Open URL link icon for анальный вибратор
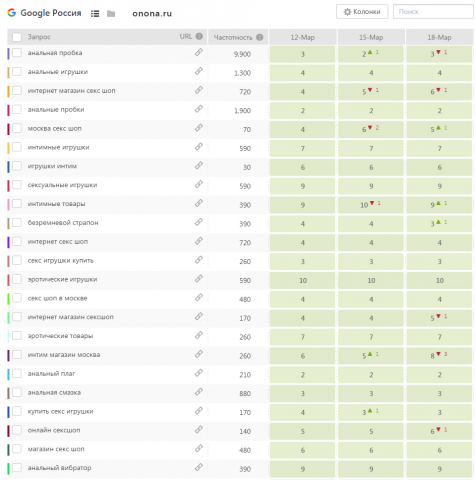The image size is (476, 480). pos(199,467)
